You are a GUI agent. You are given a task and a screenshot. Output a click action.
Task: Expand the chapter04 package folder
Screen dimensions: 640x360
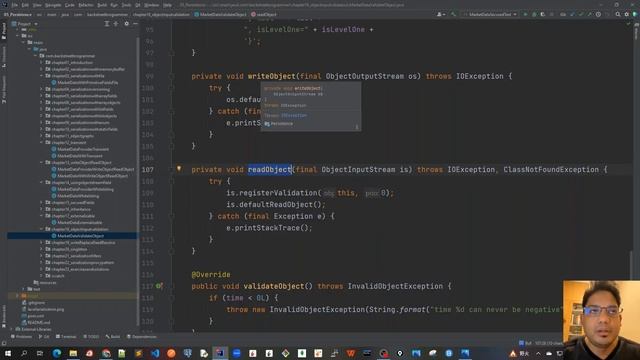pyautogui.click(x=42, y=89)
